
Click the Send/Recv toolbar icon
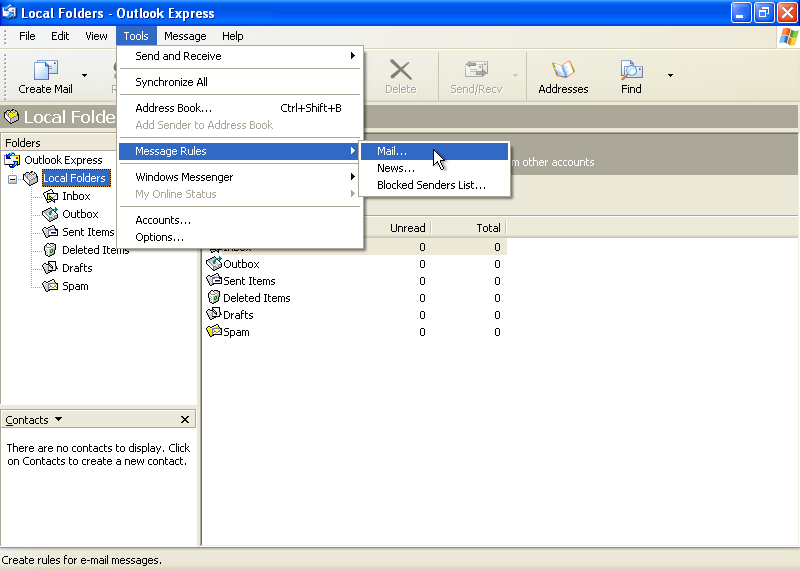point(477,70)
